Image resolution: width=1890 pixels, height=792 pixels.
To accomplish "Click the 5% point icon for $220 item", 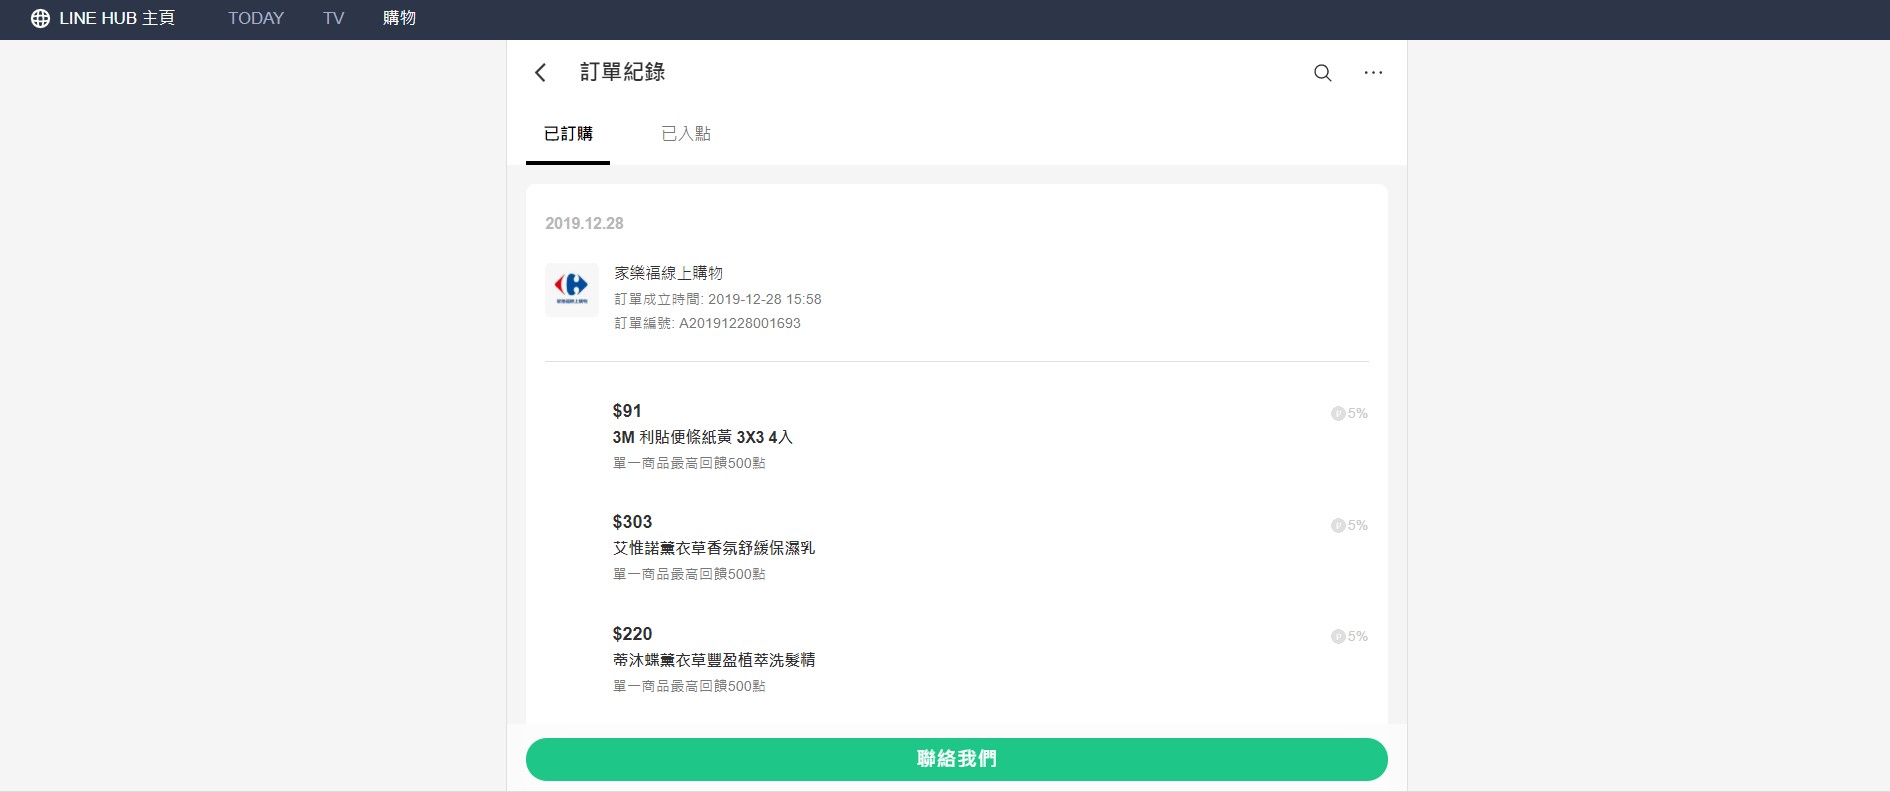I will coord(1338,636).
